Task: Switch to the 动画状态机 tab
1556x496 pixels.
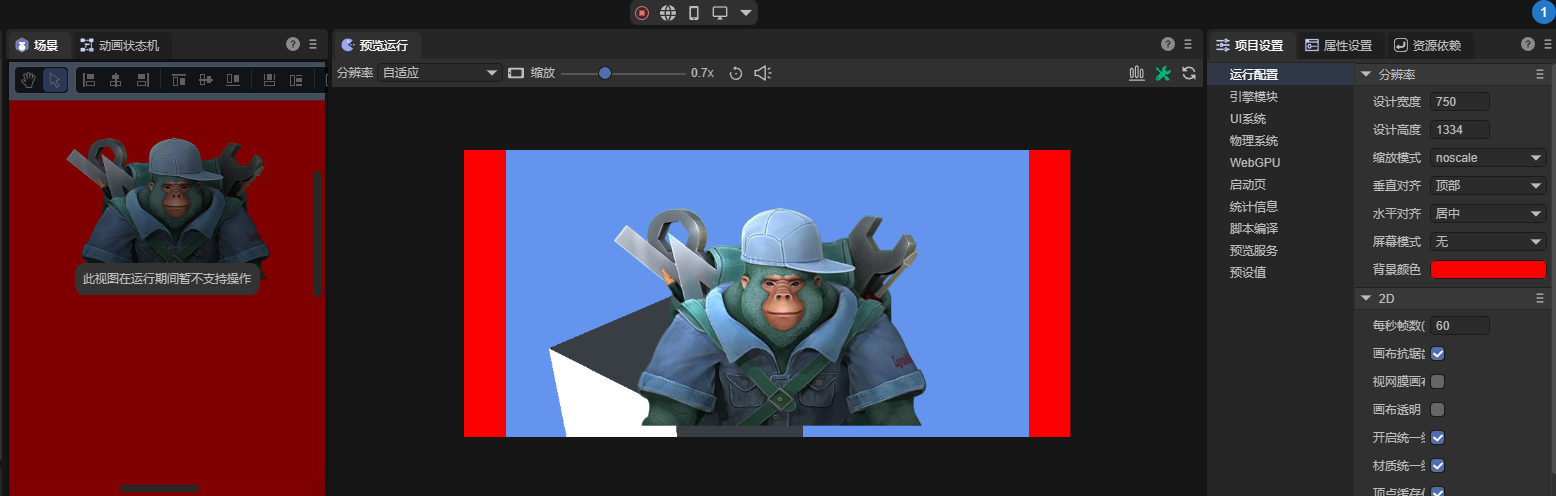Action: (x=121, y=45)
